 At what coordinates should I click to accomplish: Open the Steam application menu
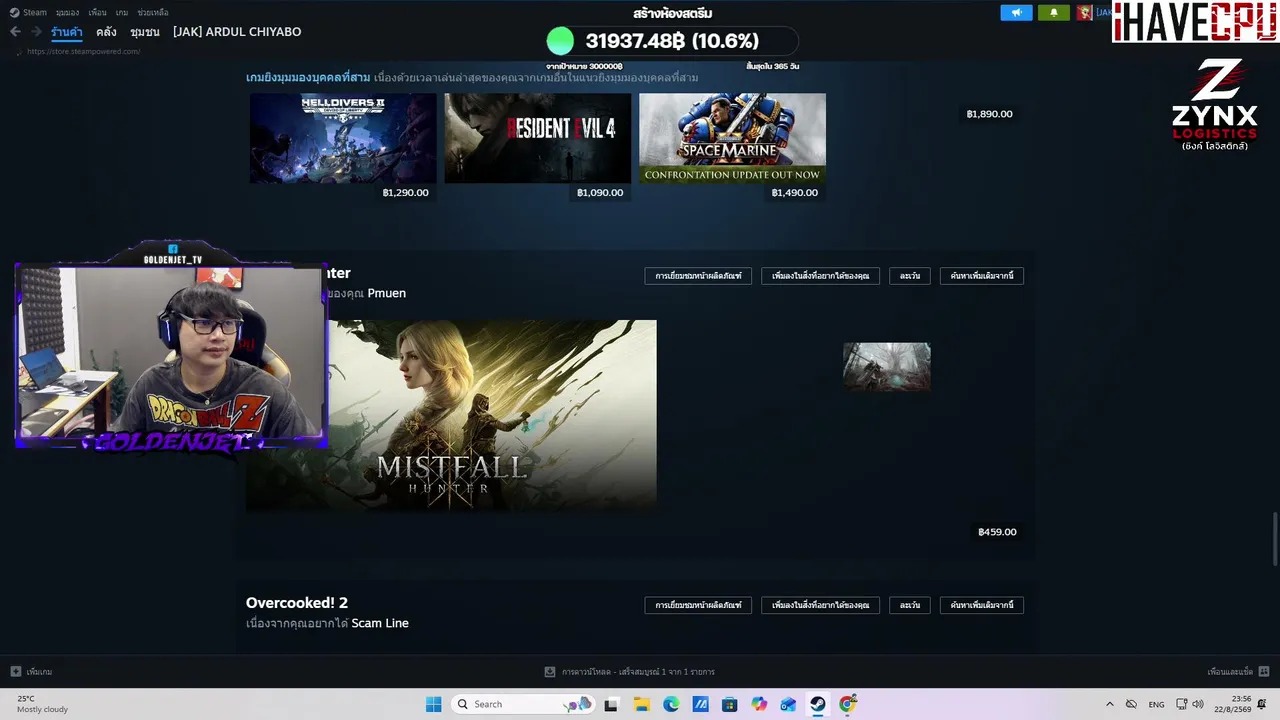tap(29, 13)
